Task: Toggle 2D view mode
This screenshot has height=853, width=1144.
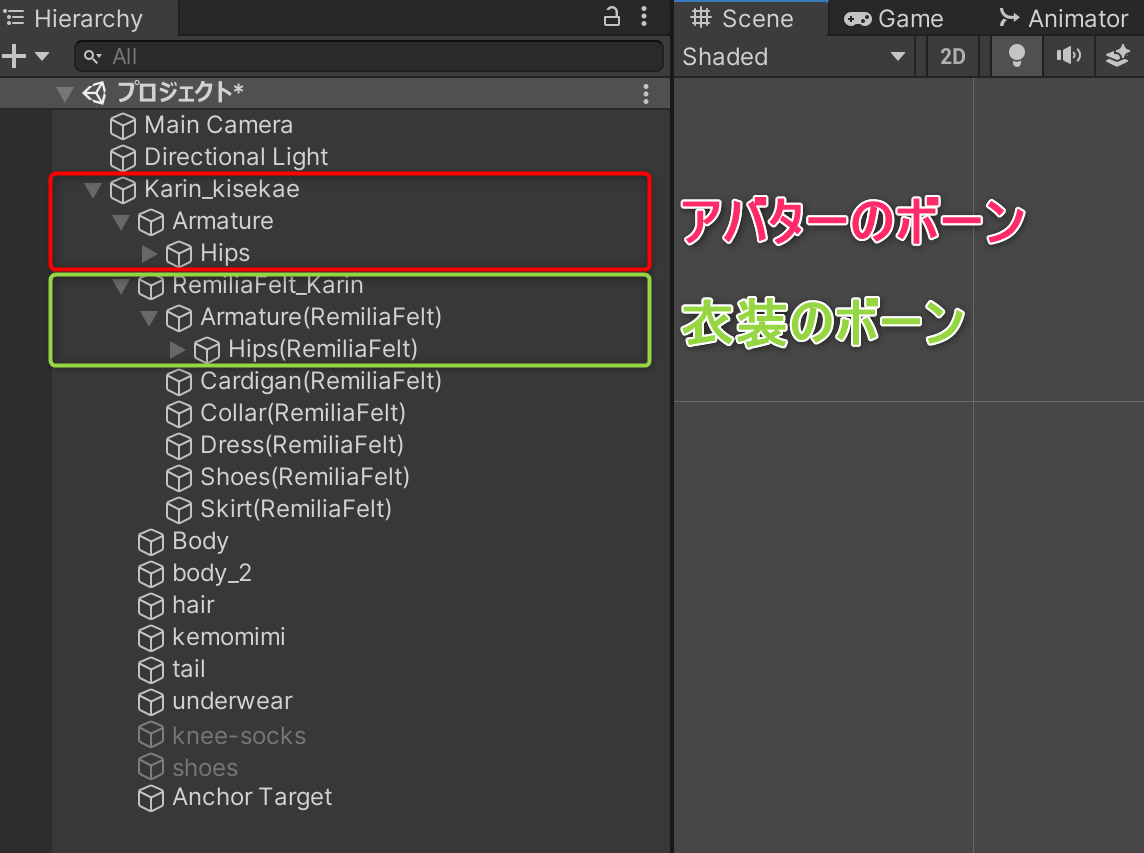Action: (952, 56)
